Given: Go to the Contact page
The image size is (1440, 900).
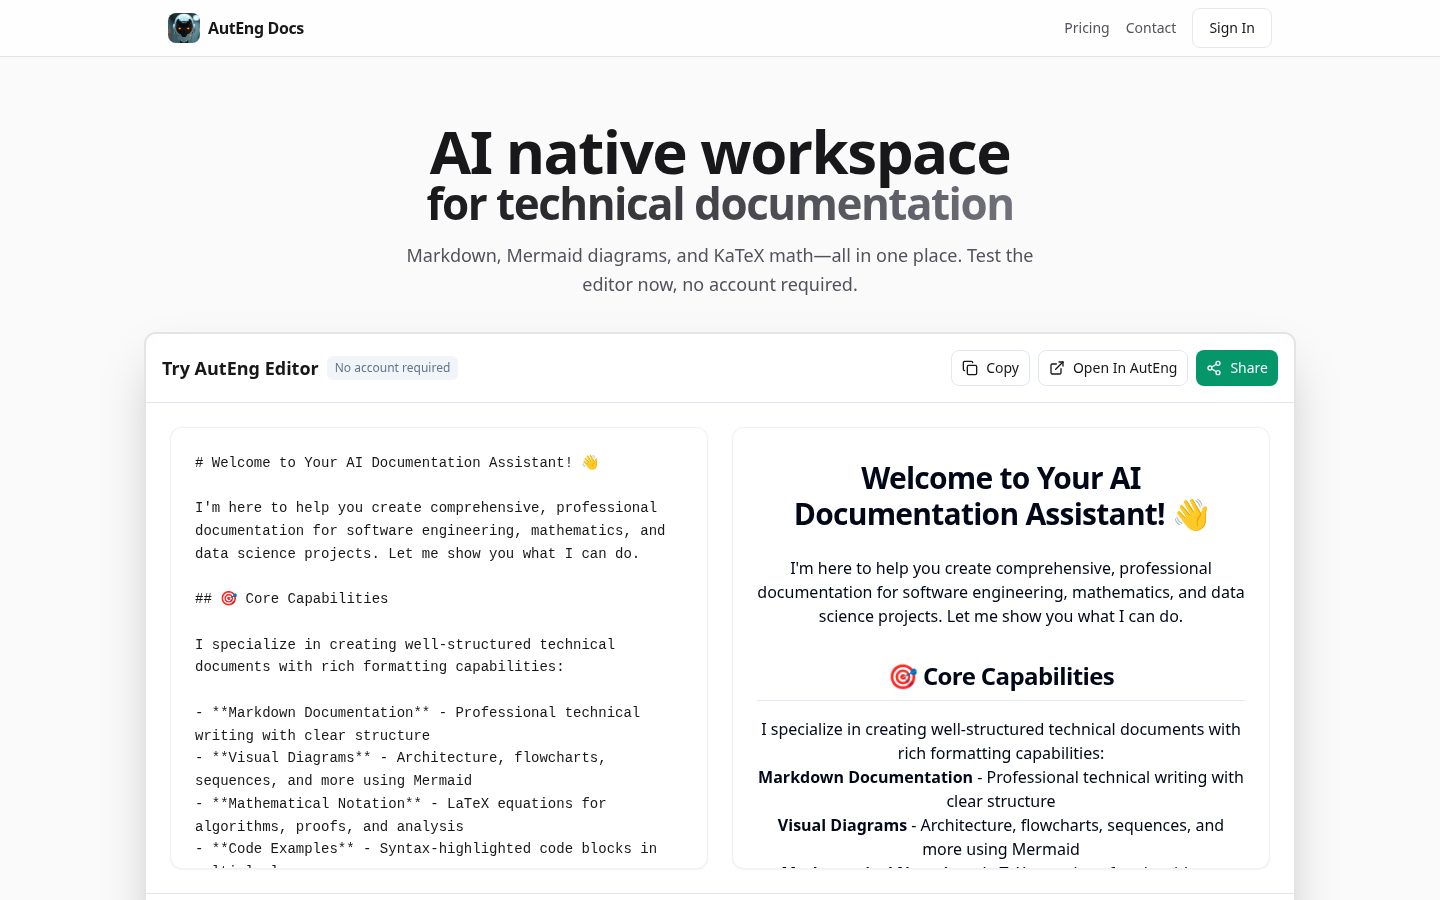Looking at the screenshot, I should [1151, 28].
